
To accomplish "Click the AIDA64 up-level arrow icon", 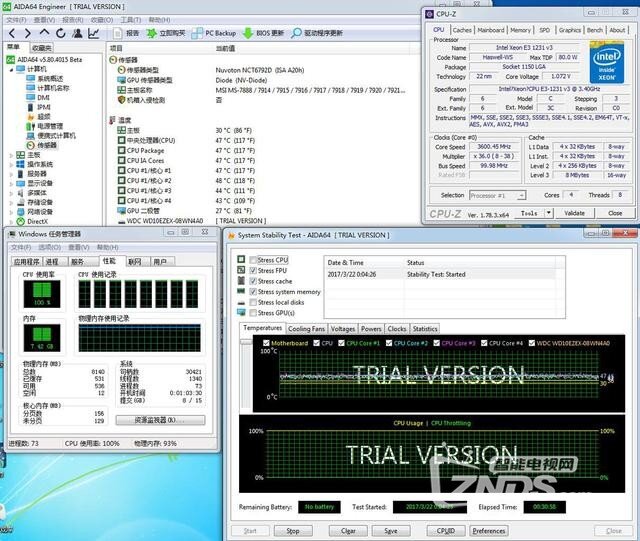I will [x=44, y=32].
